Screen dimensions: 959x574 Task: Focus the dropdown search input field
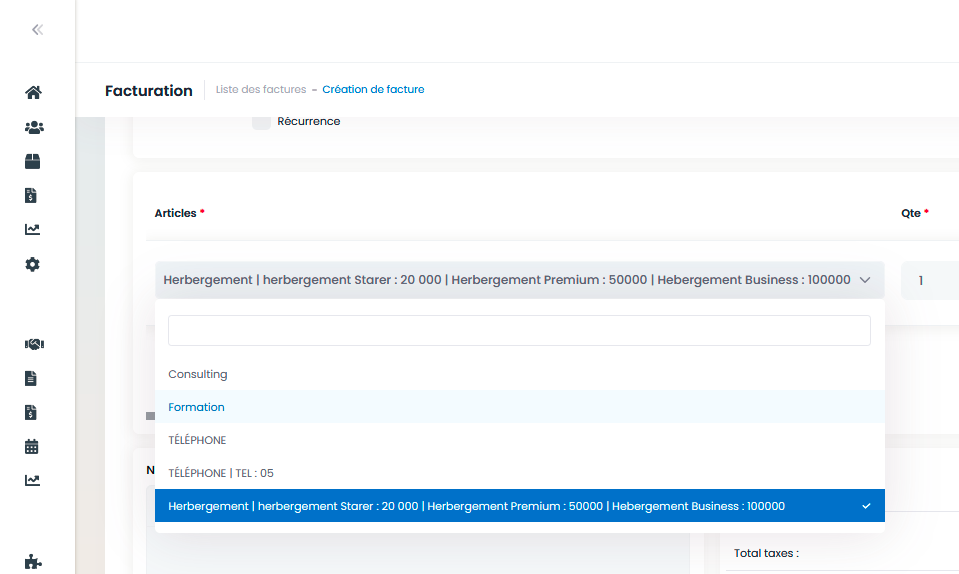point(519,331)
